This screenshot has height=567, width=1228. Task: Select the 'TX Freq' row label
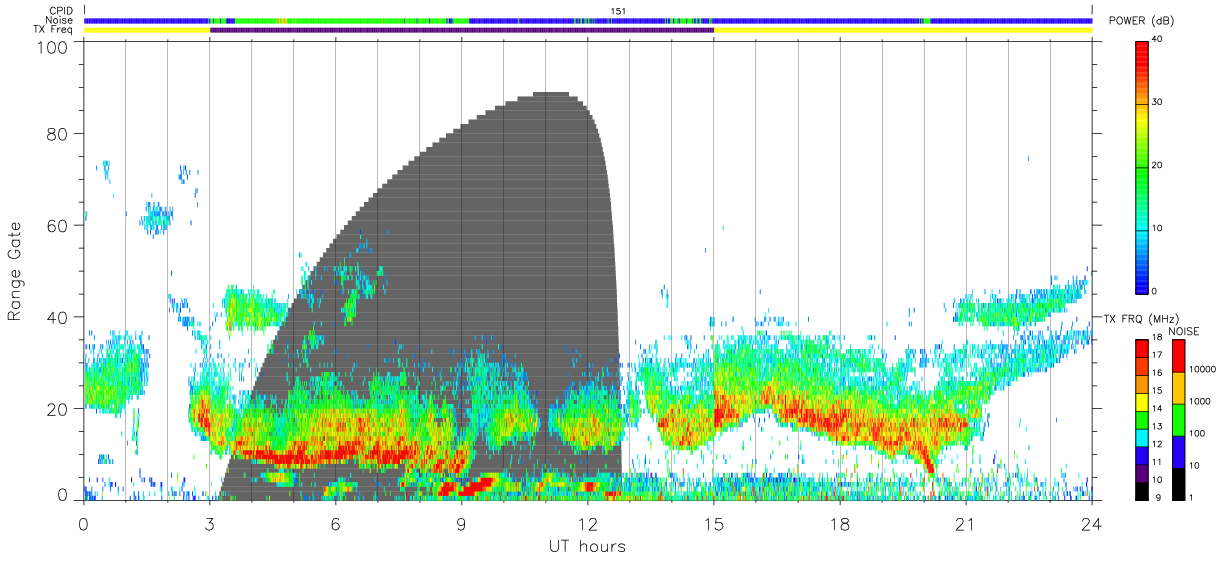pyautogui.click(x=55, y=30)
